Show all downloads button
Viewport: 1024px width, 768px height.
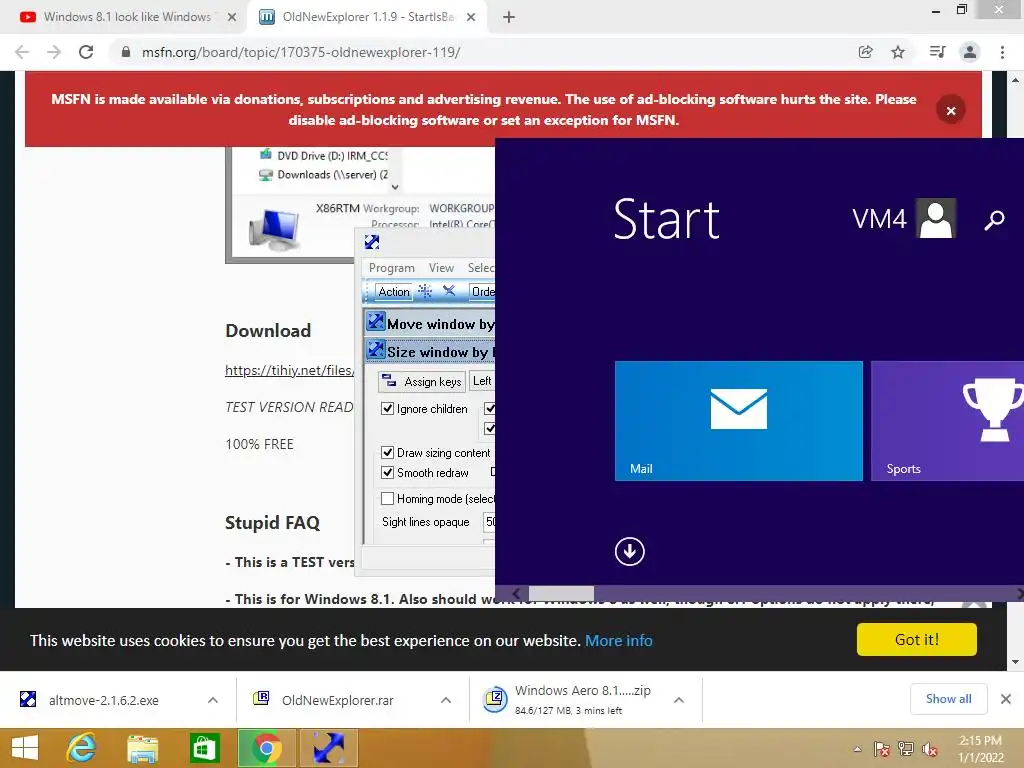click(x=948, y=699)
